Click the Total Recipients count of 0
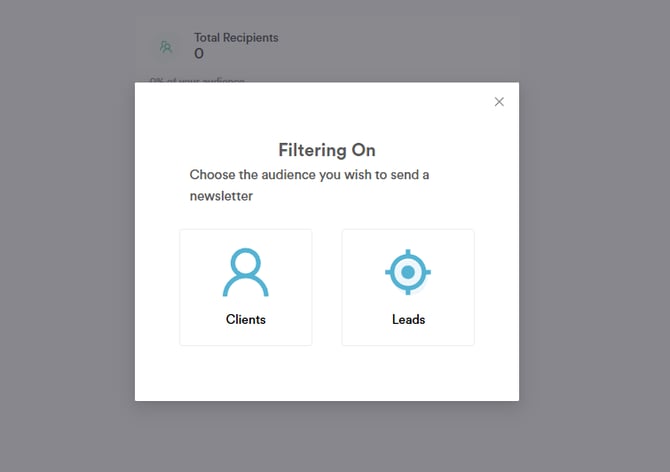Image resolution: width=670 pixels, height=472 pixels. pyautogui.click(x=199, y=54)
